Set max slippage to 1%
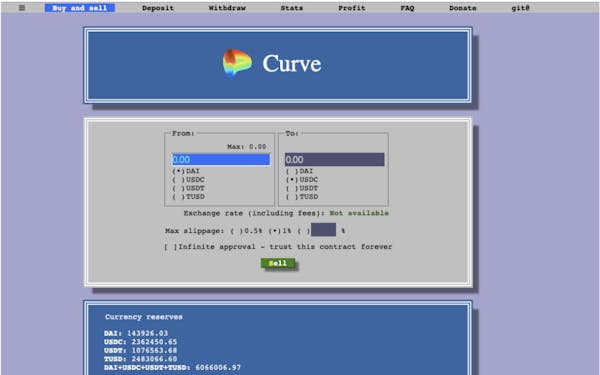 (x=280, y=231)
